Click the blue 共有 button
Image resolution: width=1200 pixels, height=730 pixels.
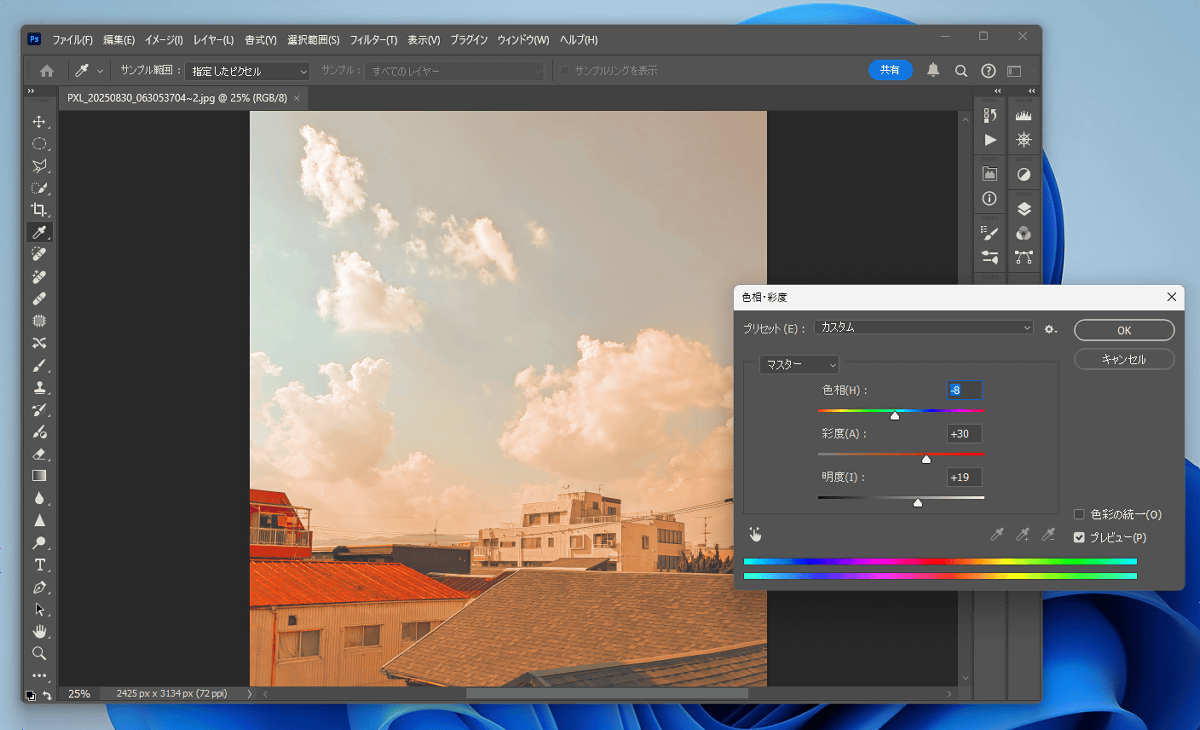[x=890, y=70]
